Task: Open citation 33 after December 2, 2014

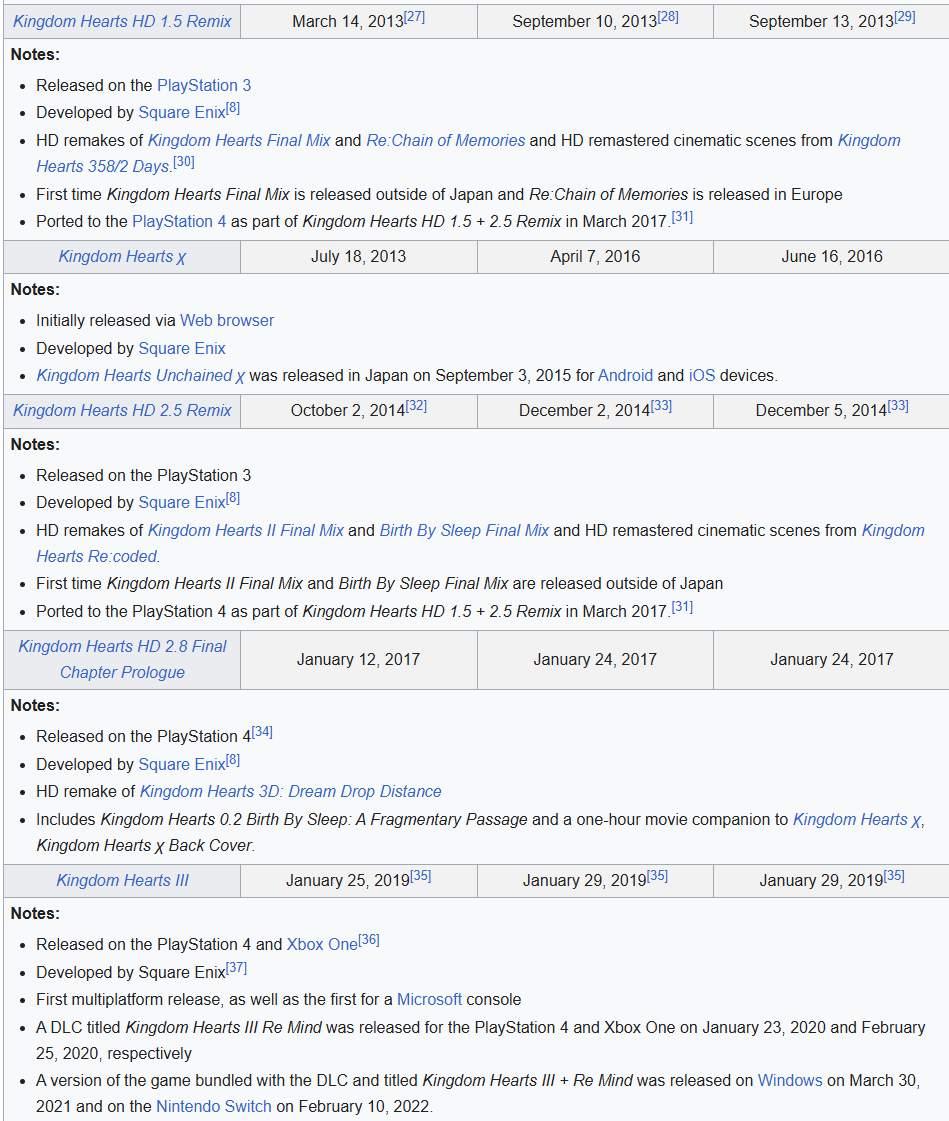Action: [661, 406]
